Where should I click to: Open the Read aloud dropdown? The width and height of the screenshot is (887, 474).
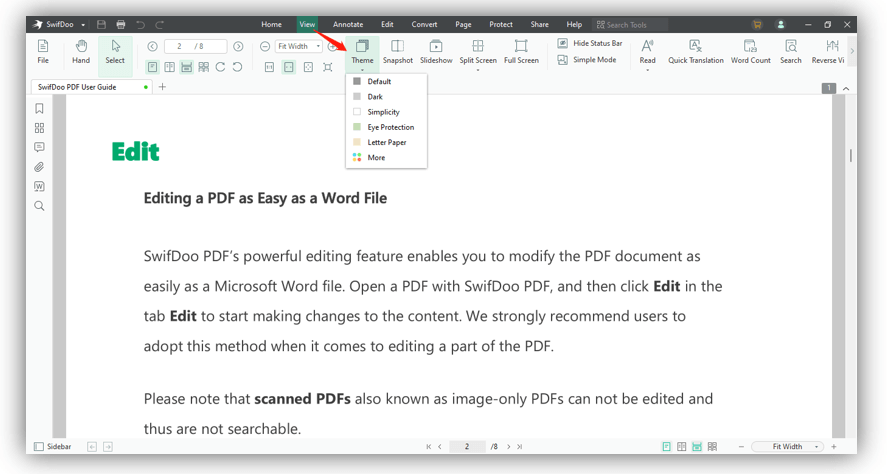648,54
